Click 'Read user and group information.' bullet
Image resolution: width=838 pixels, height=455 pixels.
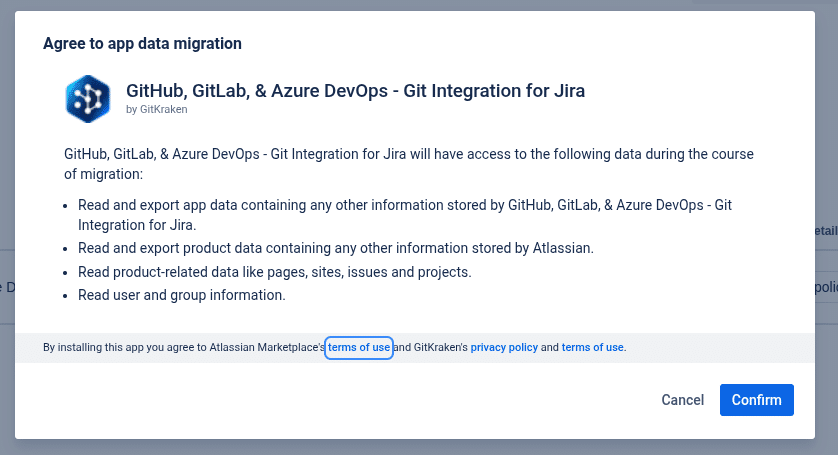pyautogui.click(x=182, y=295)
